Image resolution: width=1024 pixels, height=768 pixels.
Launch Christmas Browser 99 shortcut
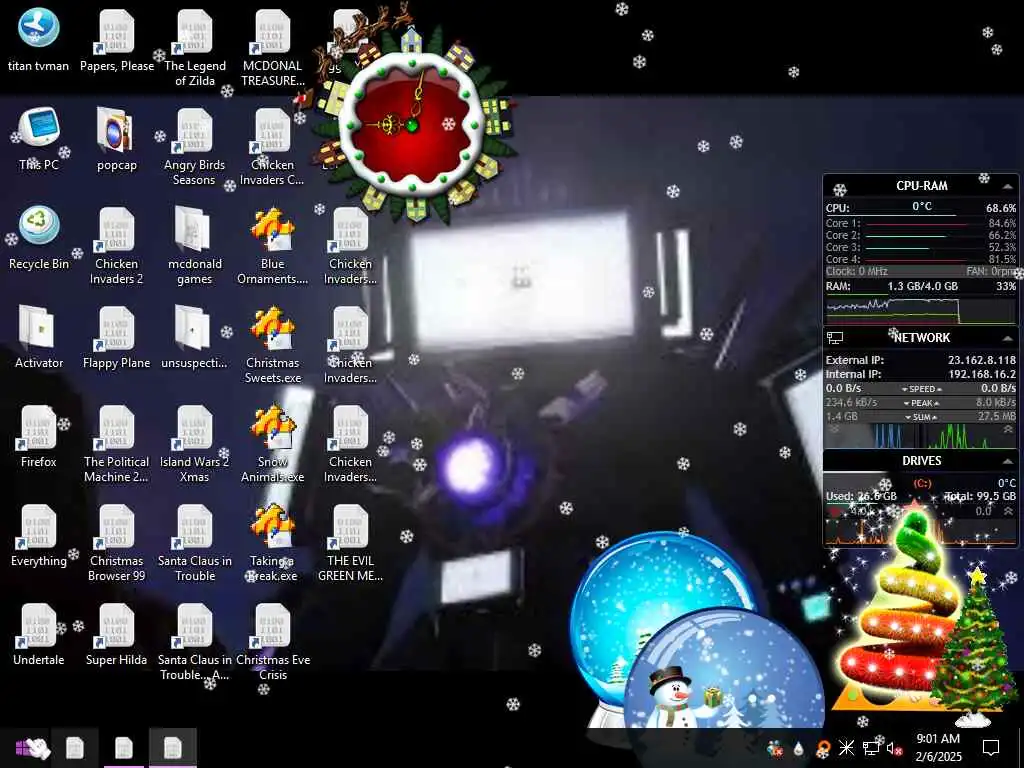pos(117,543)
